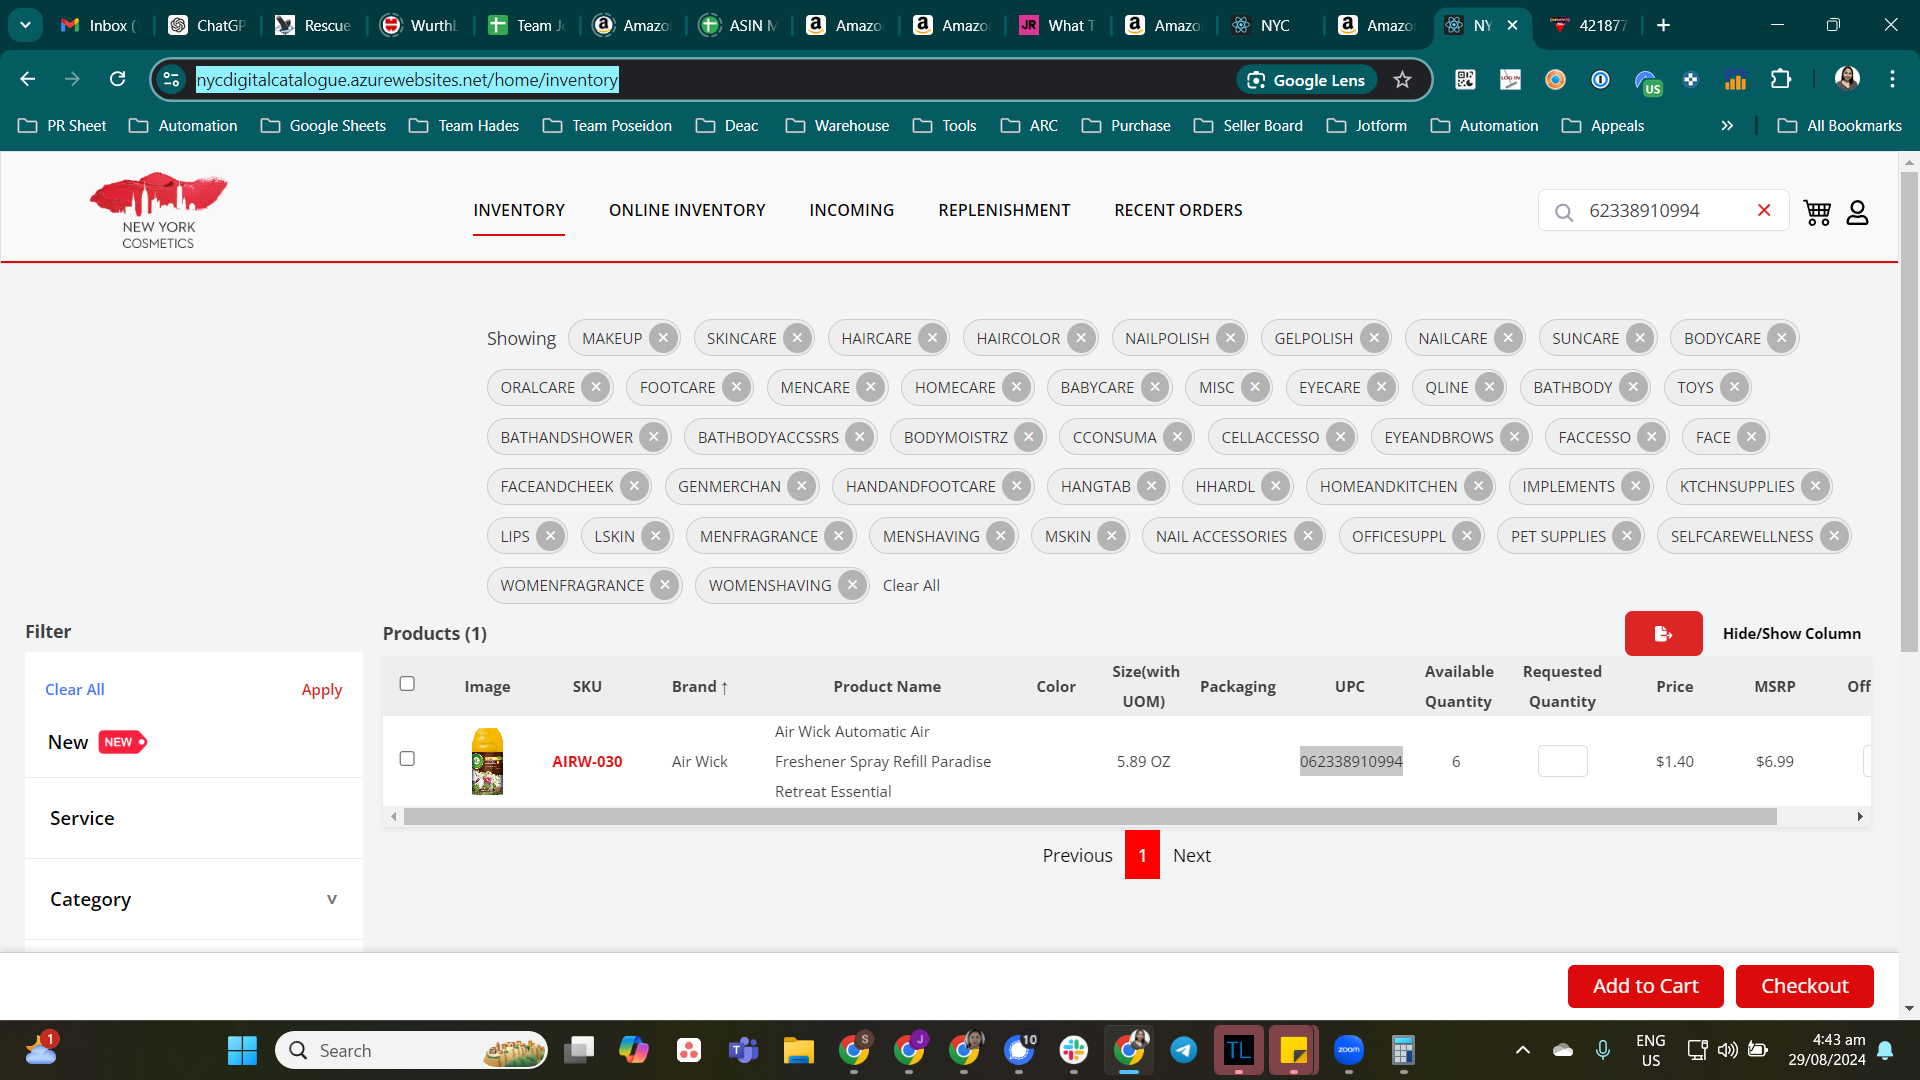This screenshot has height=1080, width=1920.
Task: Clear All category chips link
Action: pos(911,586)
